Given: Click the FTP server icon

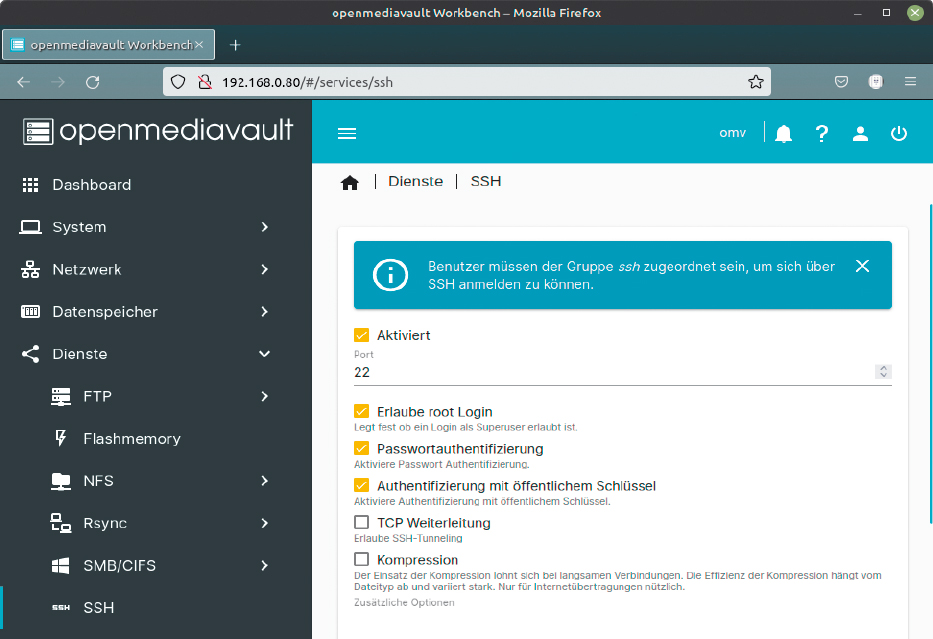Looking at the screenshot, I should (61, 396).
